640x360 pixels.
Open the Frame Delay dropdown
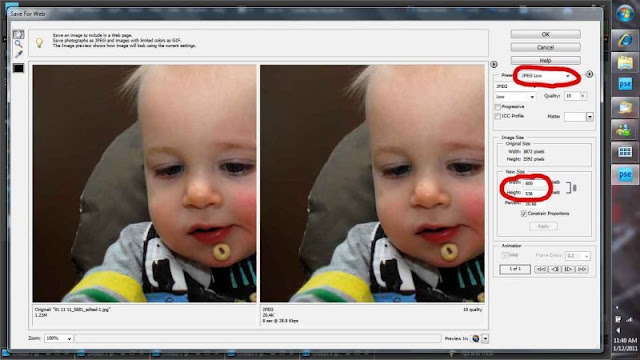(x=578, y=256)
